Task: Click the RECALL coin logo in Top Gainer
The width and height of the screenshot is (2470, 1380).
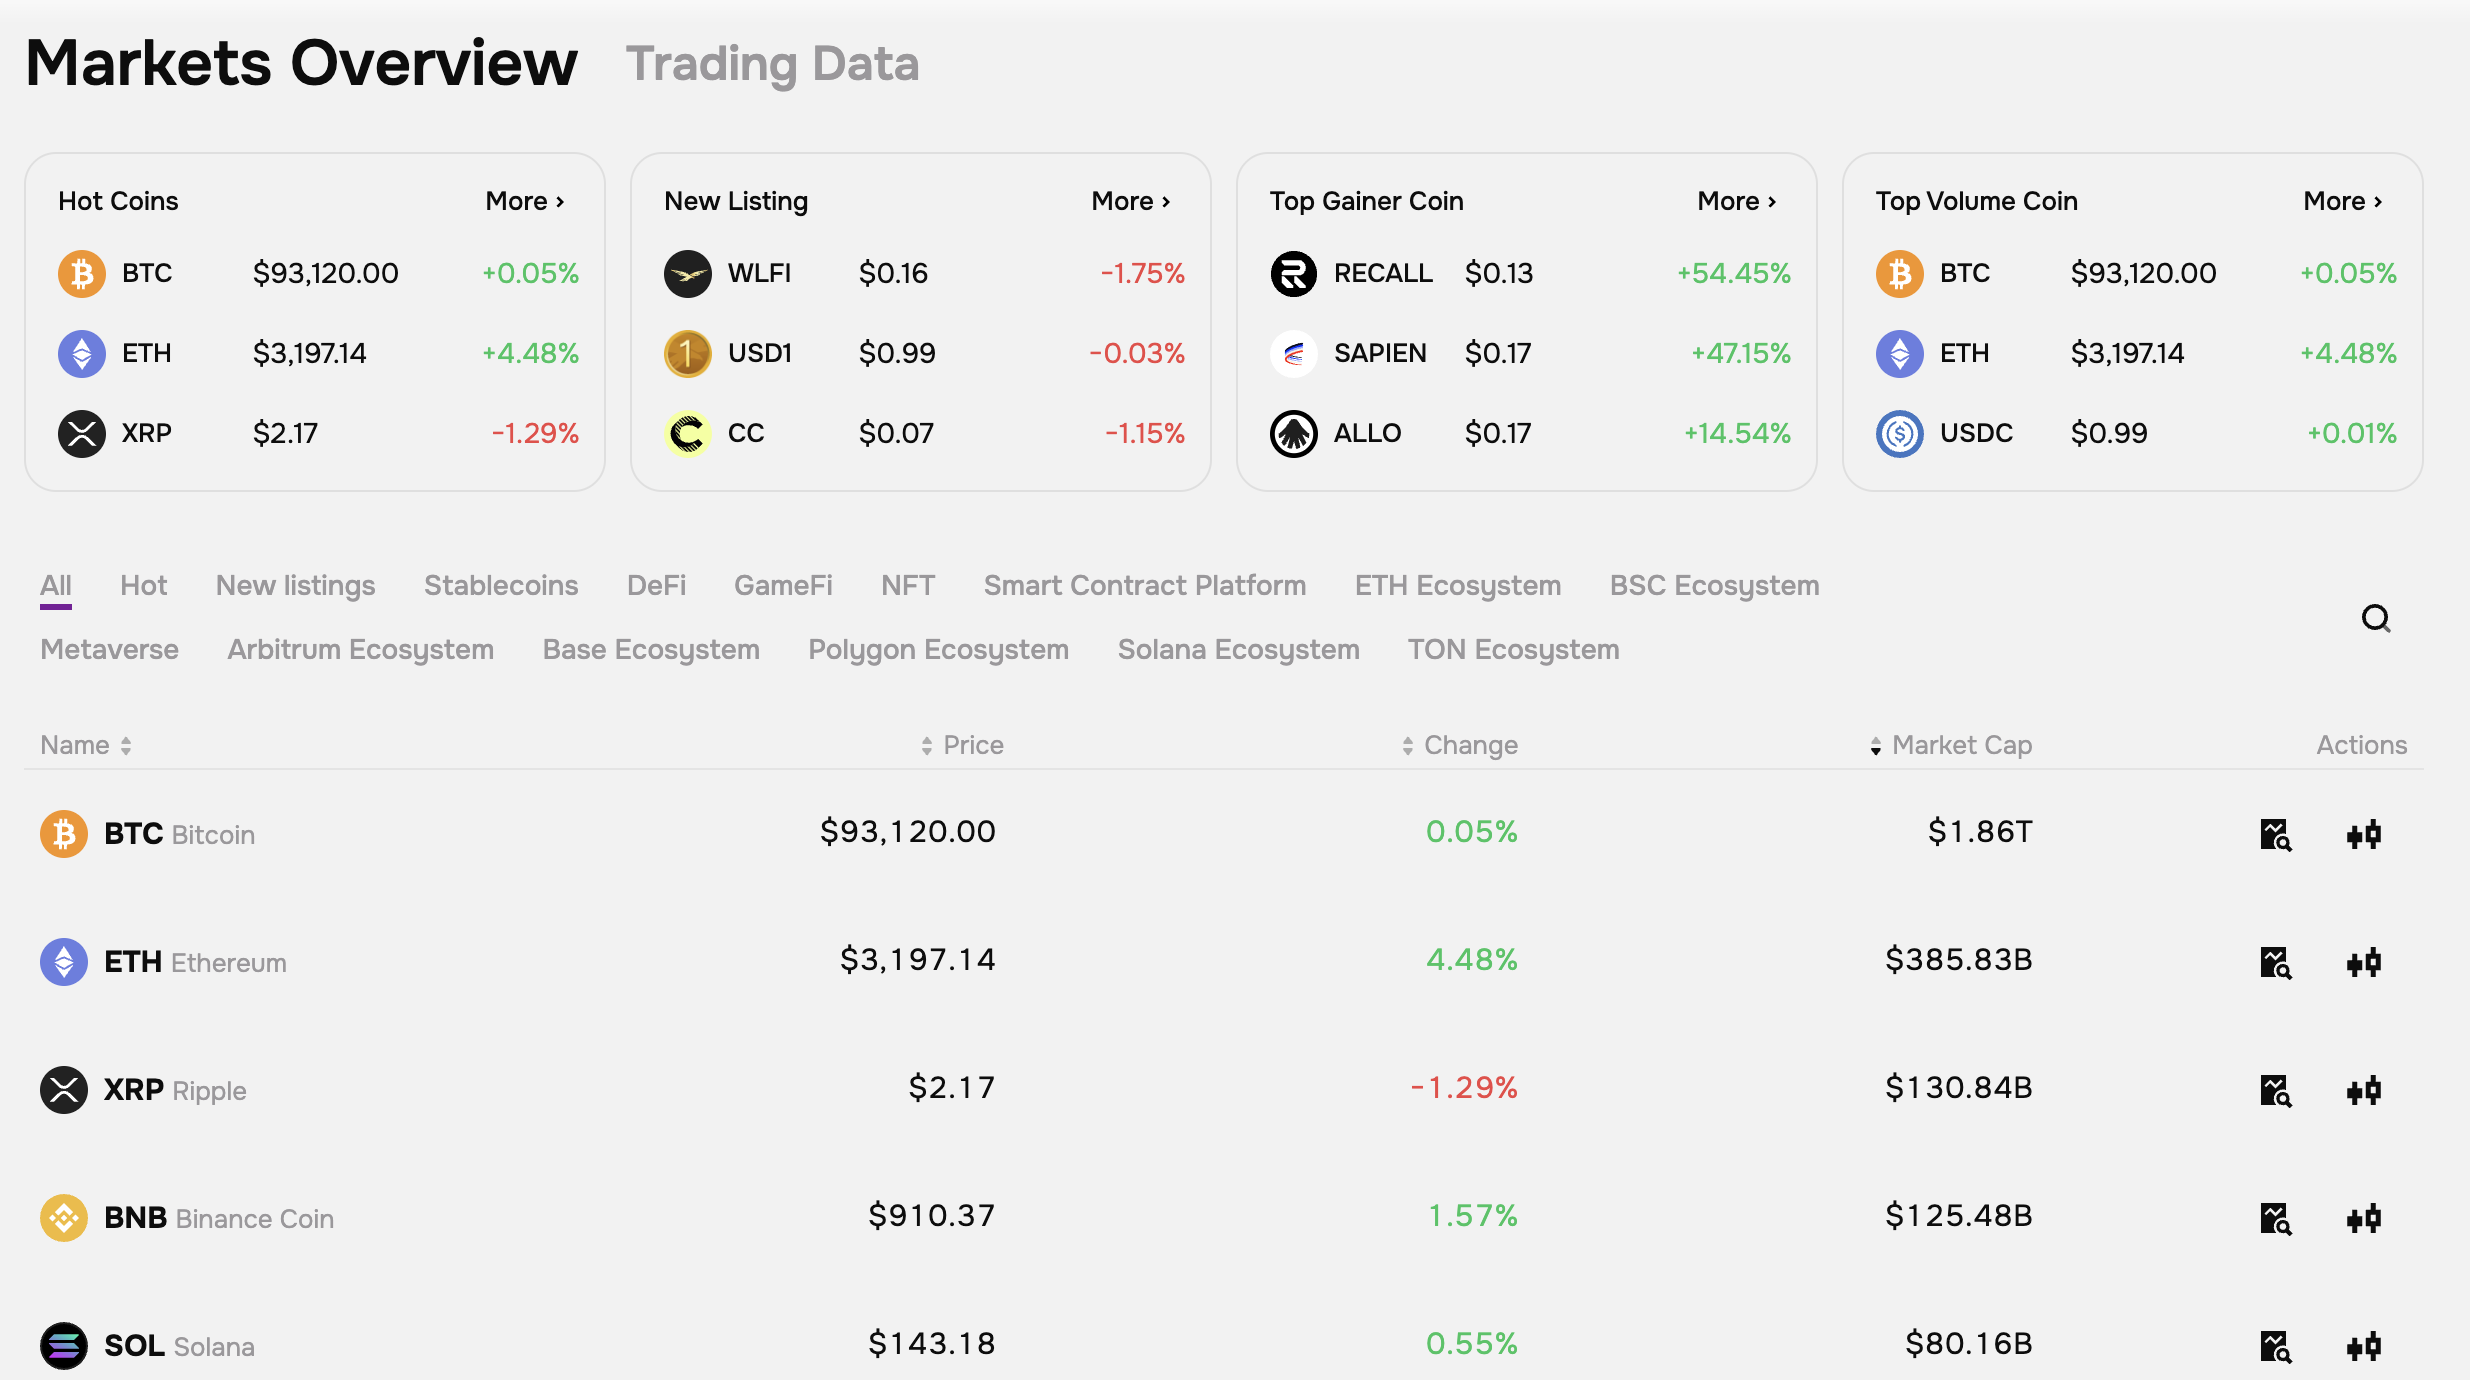Action: pos(1293,273)
